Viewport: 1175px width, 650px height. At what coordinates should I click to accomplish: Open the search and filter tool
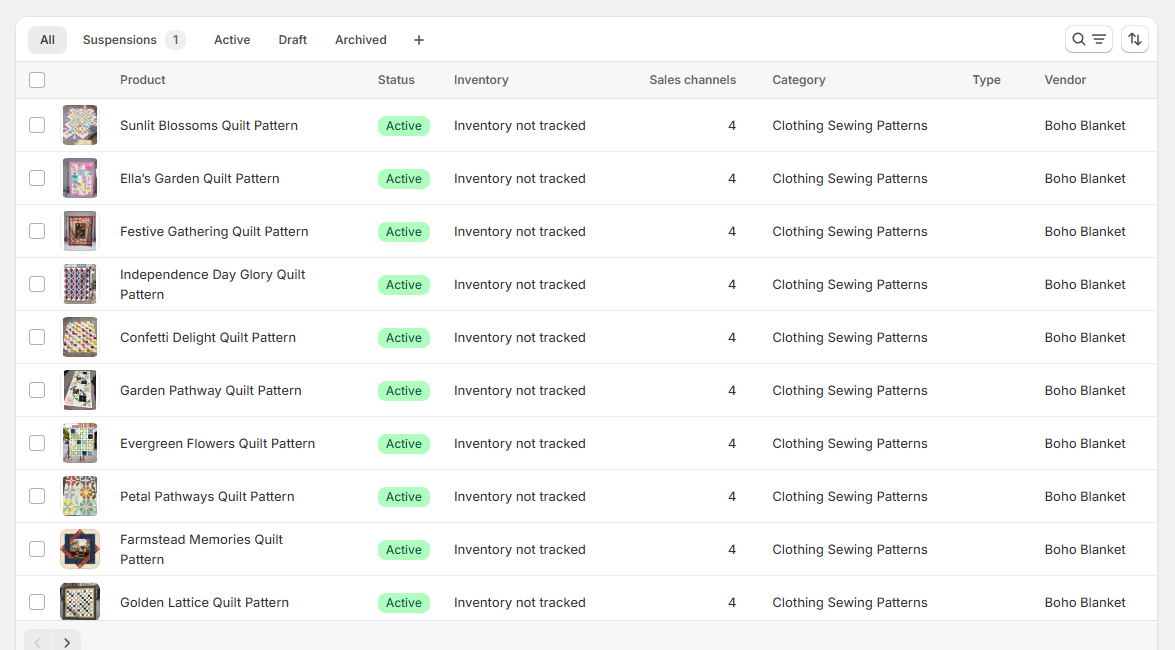click(1088, 40)
